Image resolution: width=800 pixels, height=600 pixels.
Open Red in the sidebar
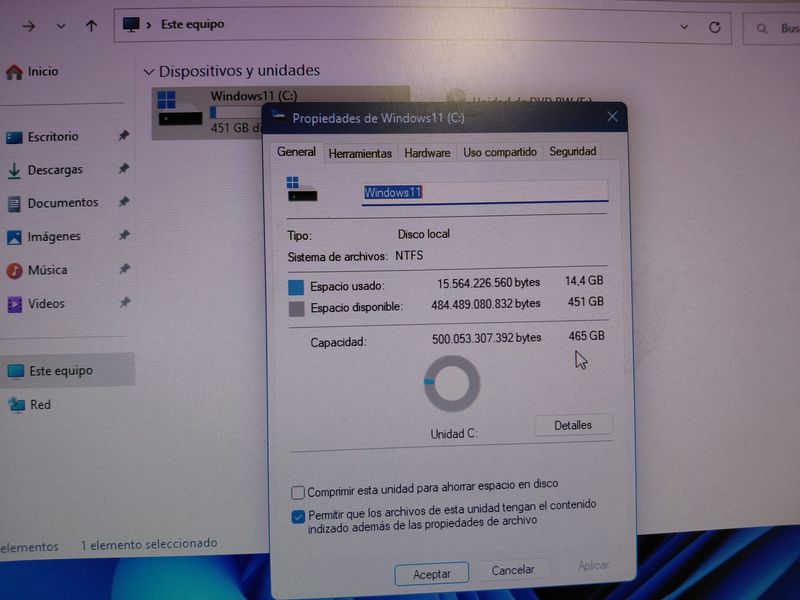click(30, 405)
